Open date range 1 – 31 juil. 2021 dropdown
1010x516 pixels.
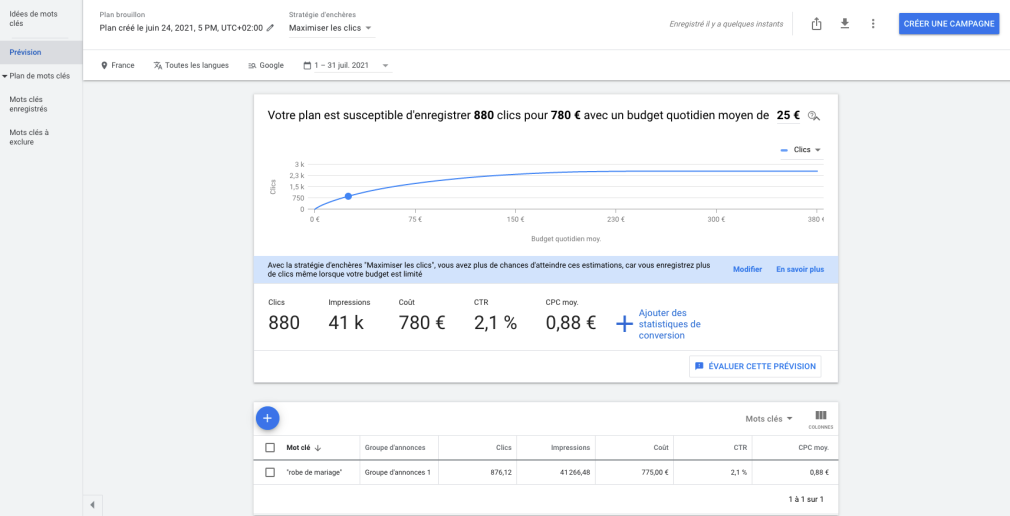pos(352,65)
